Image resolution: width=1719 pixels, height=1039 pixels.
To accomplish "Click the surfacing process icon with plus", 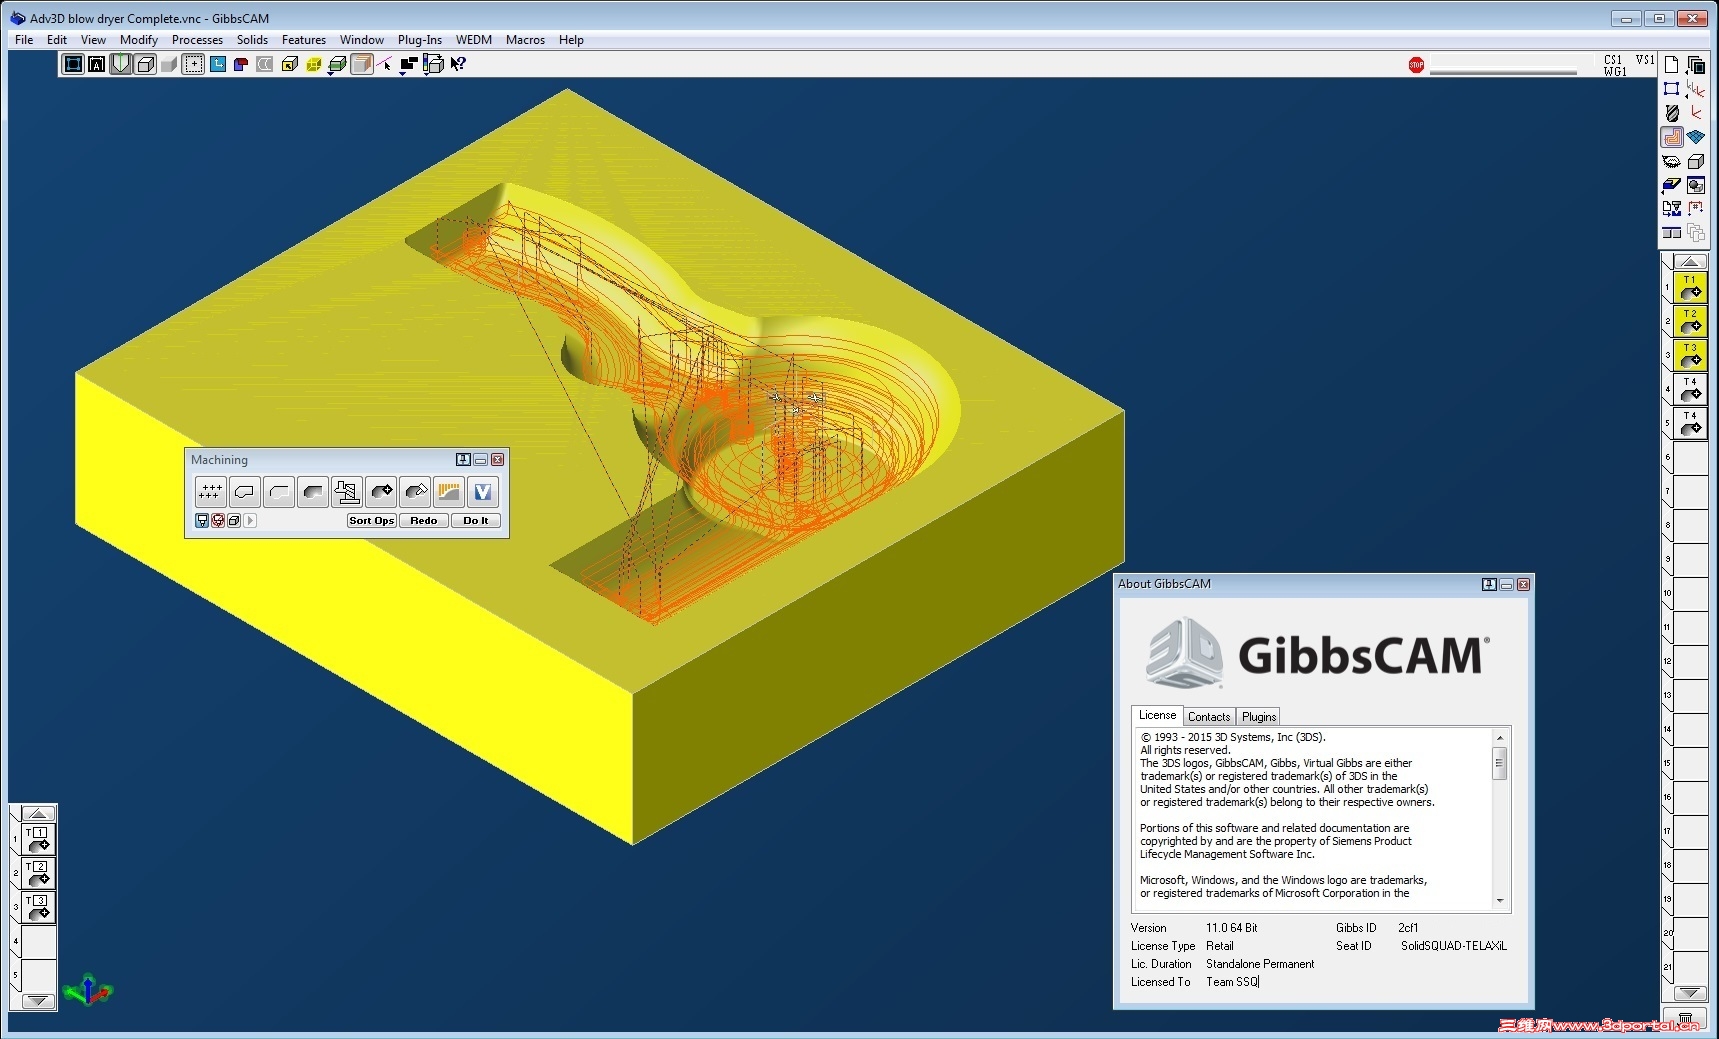I will (x=380, y=492).
